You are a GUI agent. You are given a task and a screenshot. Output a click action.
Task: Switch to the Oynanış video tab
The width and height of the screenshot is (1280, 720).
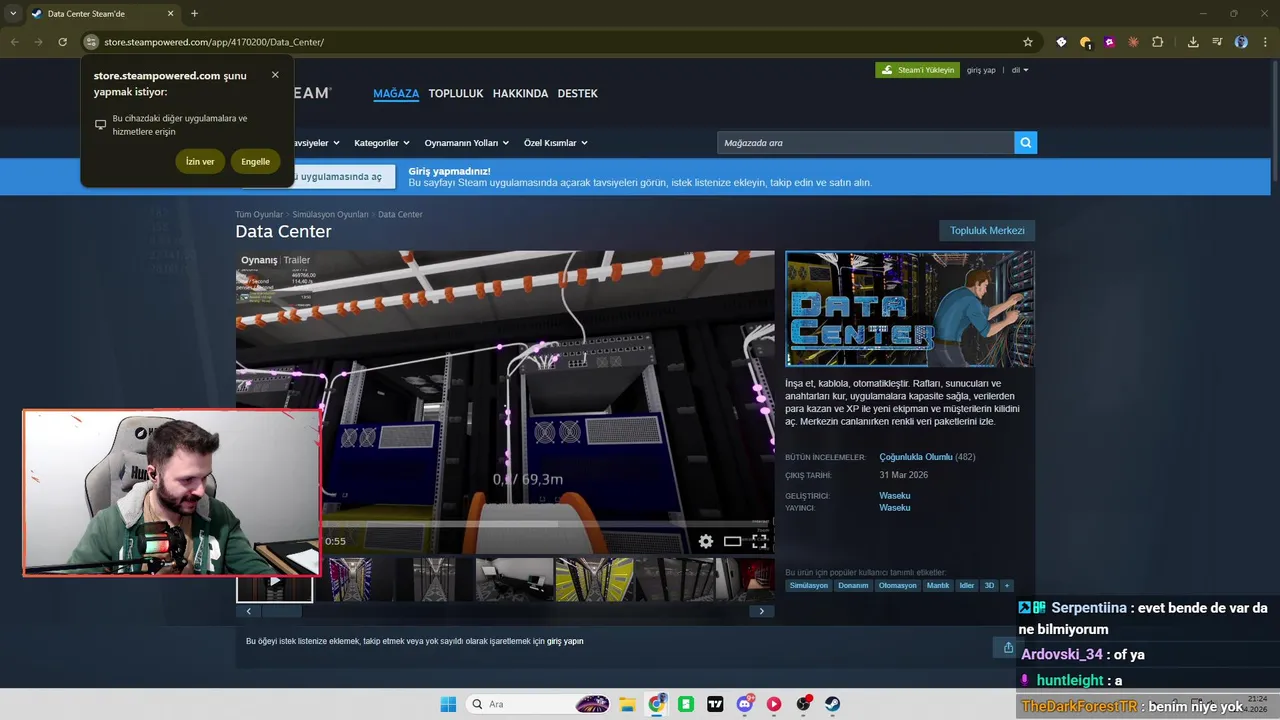(259, 260)
